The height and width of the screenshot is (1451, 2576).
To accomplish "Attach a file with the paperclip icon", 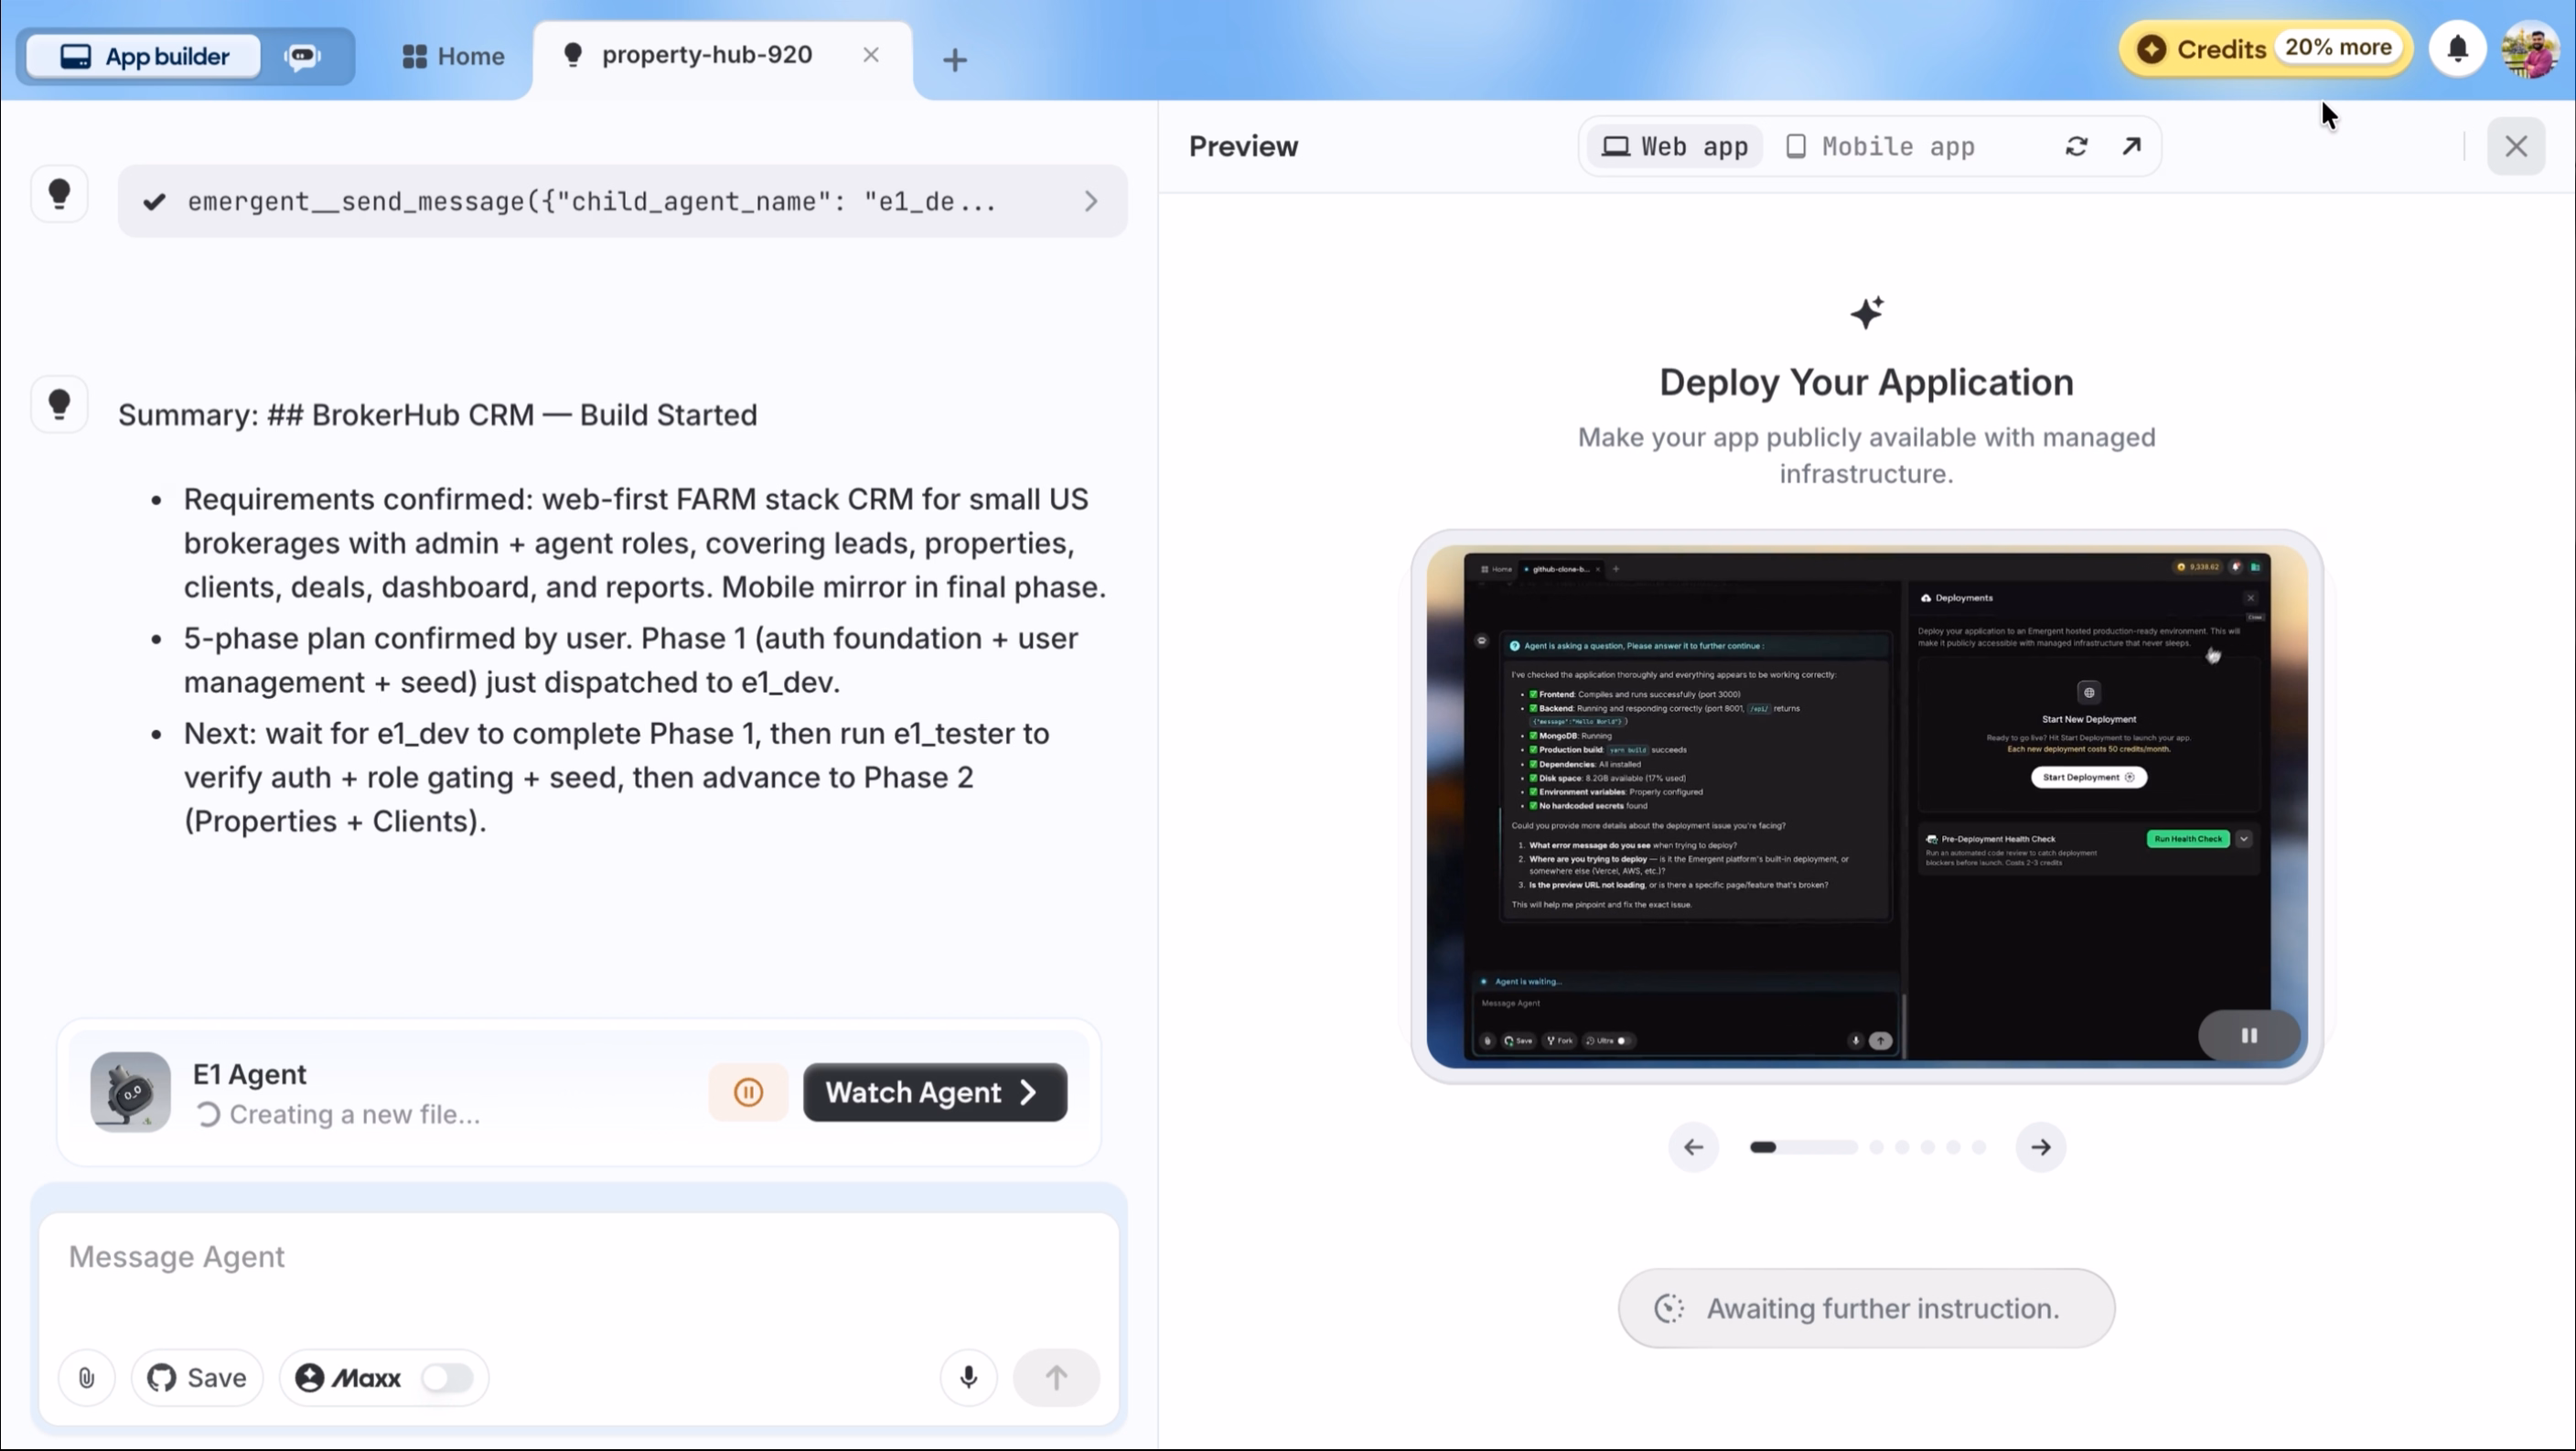I will pyautogui.click(x=87, y=1378).
